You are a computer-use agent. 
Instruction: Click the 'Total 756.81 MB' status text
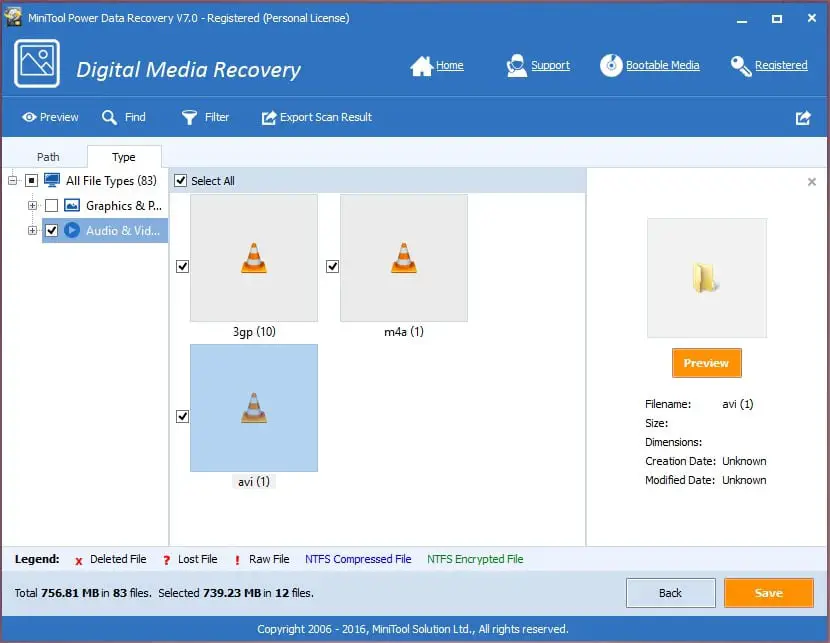point(57,593)
